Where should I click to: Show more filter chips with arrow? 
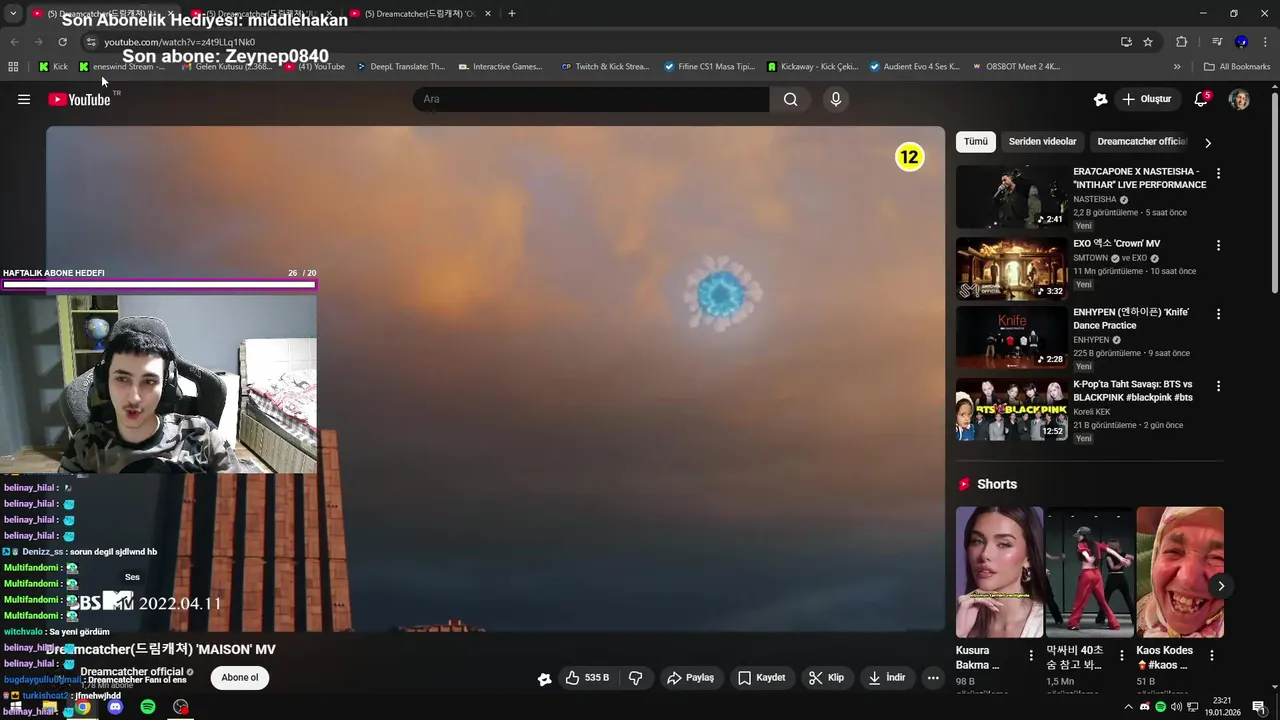coord(1207,142)
